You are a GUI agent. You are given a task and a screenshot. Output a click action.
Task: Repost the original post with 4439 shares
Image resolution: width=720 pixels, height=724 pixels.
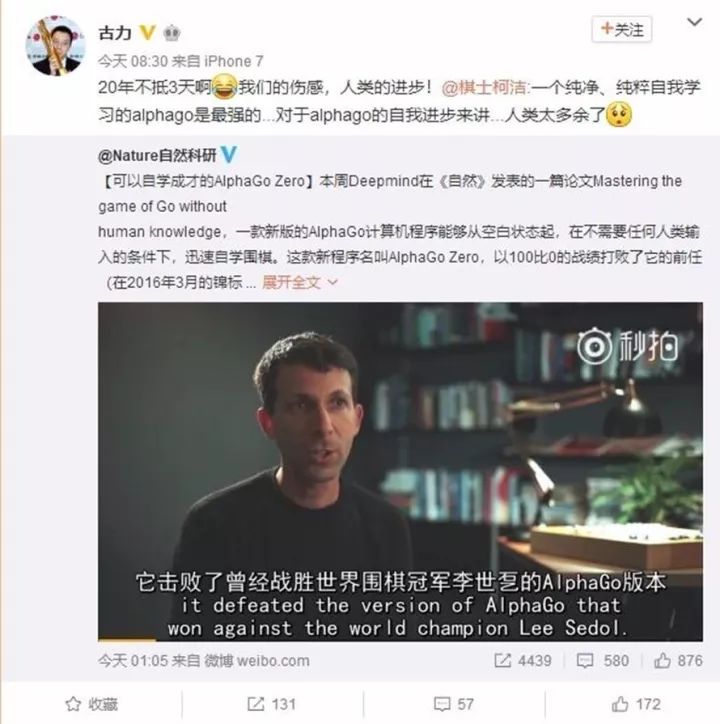pyautogui.click(x=523, y=661)
